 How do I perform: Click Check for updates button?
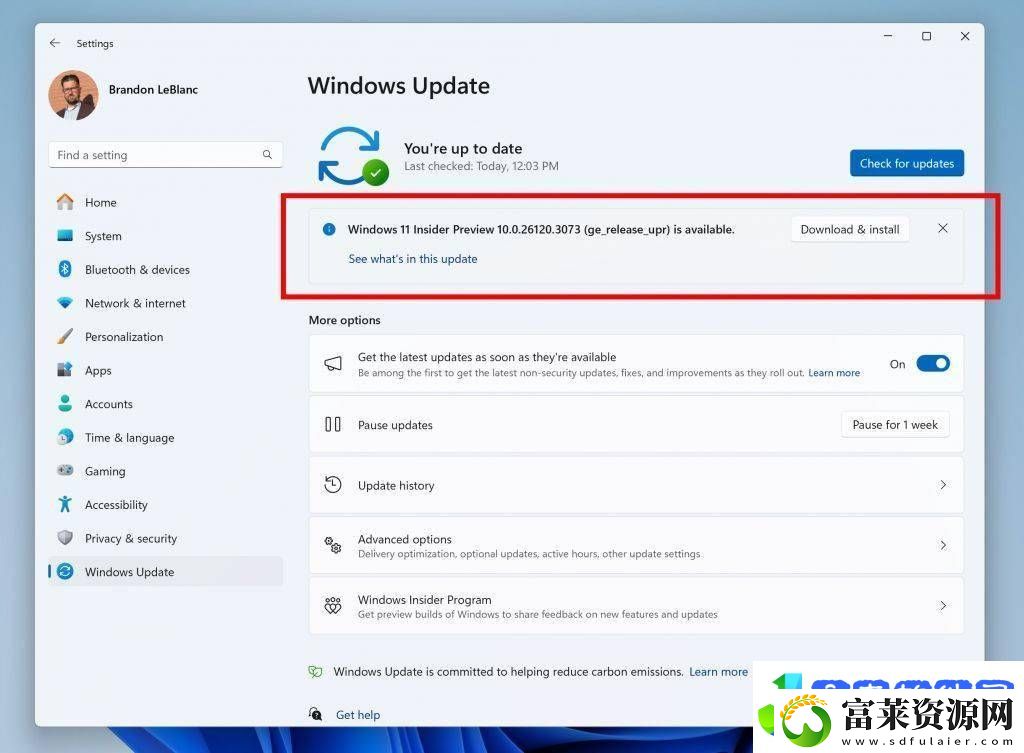coord(906,163)
